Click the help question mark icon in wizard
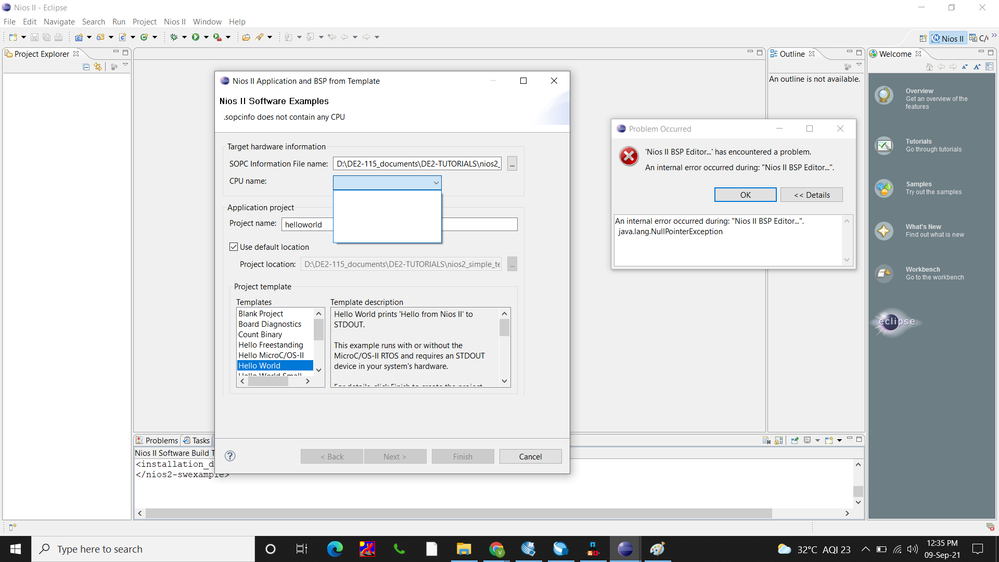Screen dimensions: 999x562 pyautogui.click(x=230, y=456)
